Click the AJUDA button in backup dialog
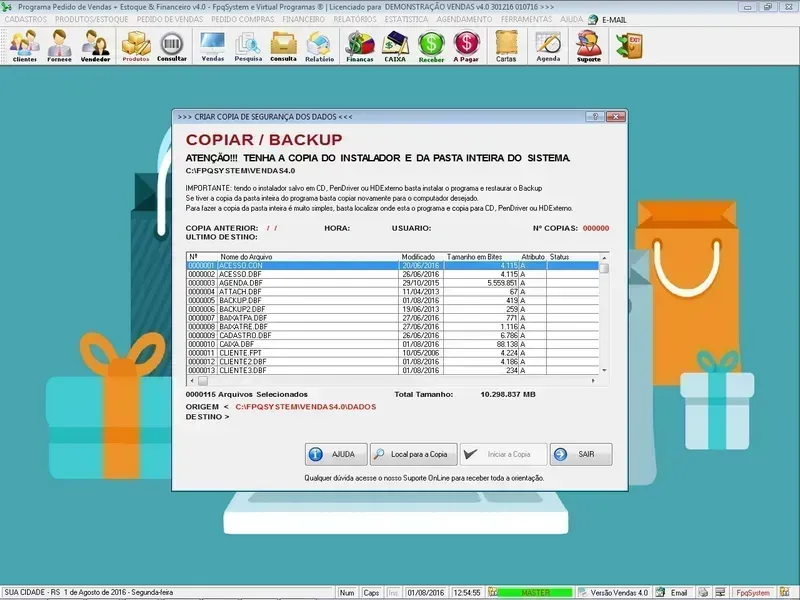Screen dimensions: 800x600 (335, 454)
